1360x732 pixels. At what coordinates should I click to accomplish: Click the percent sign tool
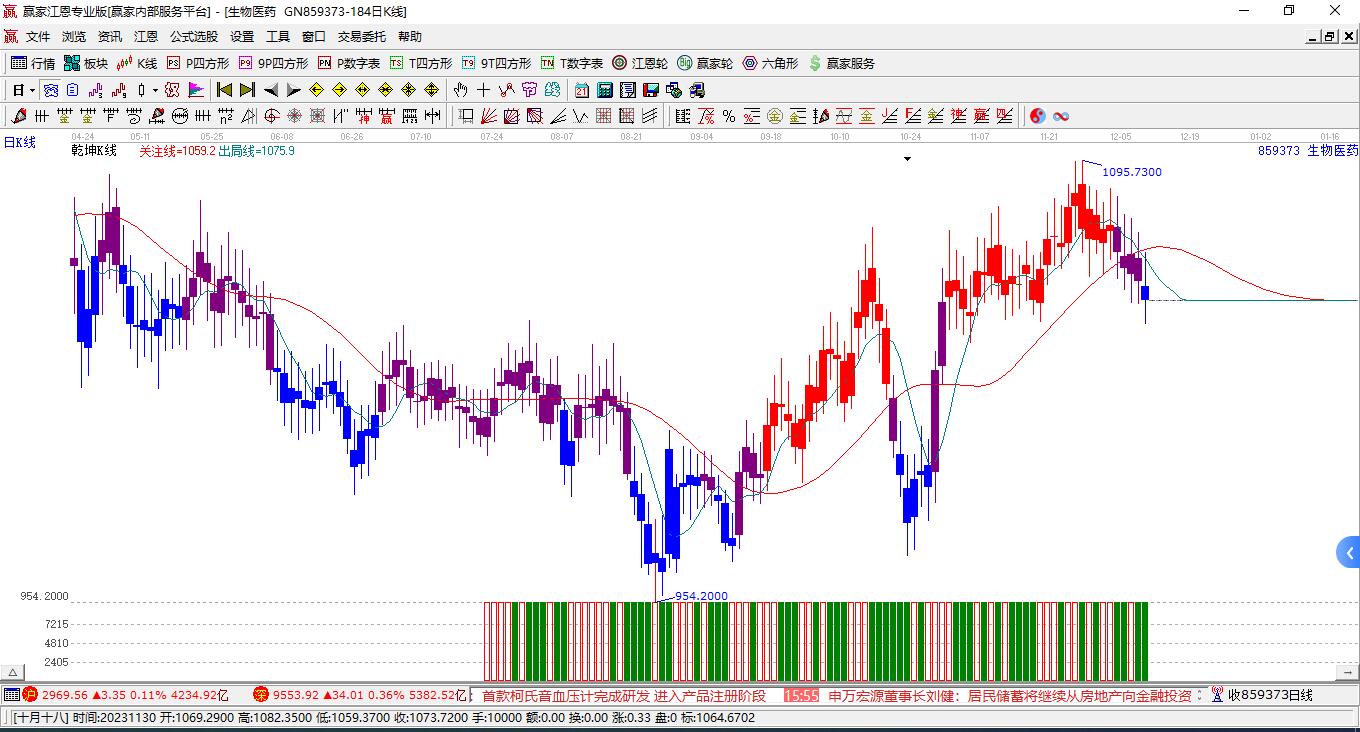click(x=728, y=116)
